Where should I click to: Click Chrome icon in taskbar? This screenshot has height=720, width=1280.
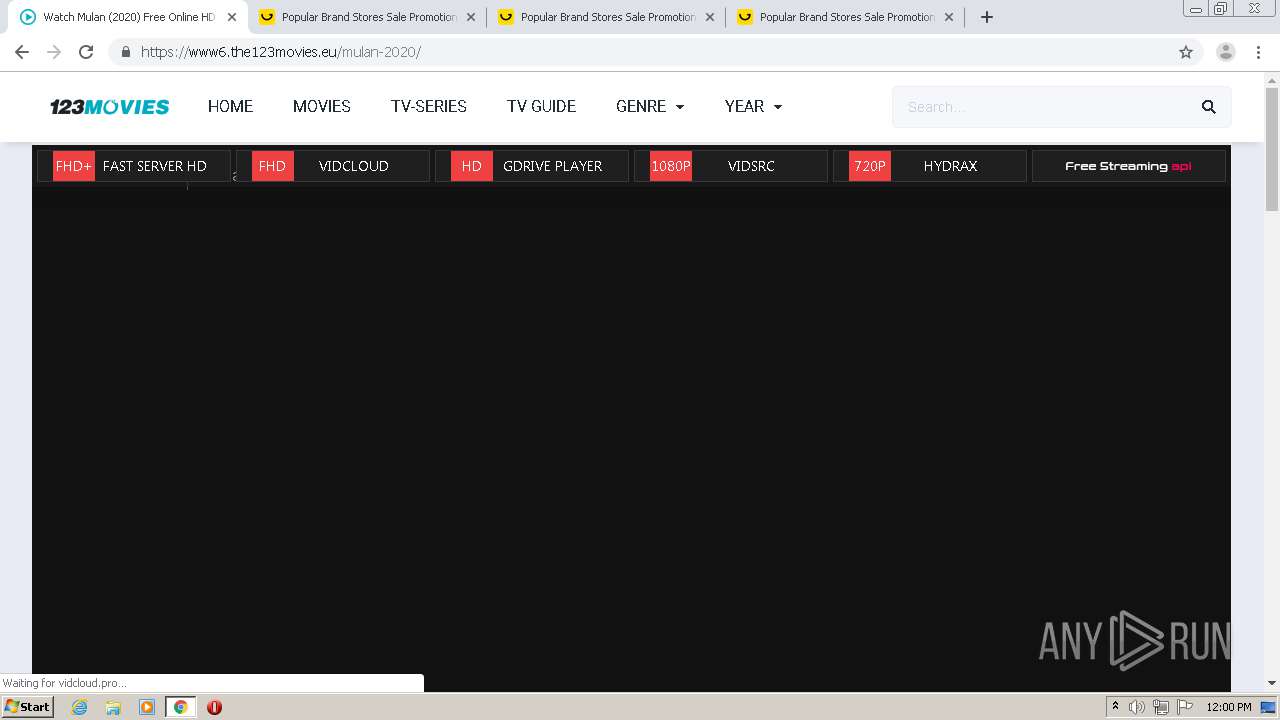(181, 707)
